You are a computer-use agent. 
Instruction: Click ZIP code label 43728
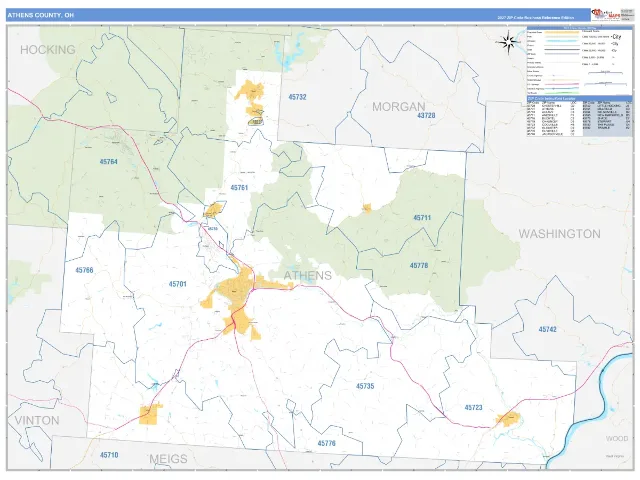pos(426,116)
